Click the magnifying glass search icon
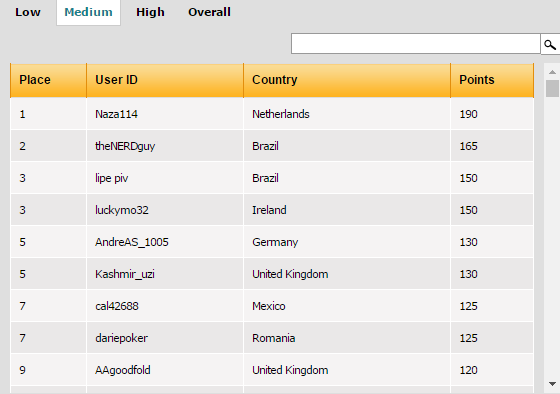This screenshot has height=394, width=560. point(550,44)
